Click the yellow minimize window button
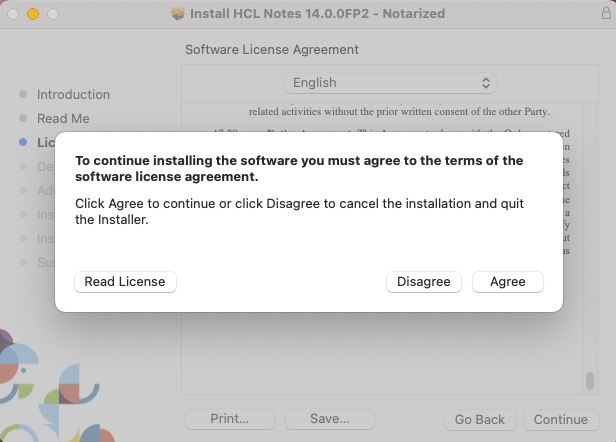616x442 pixels. coord(33,14)
